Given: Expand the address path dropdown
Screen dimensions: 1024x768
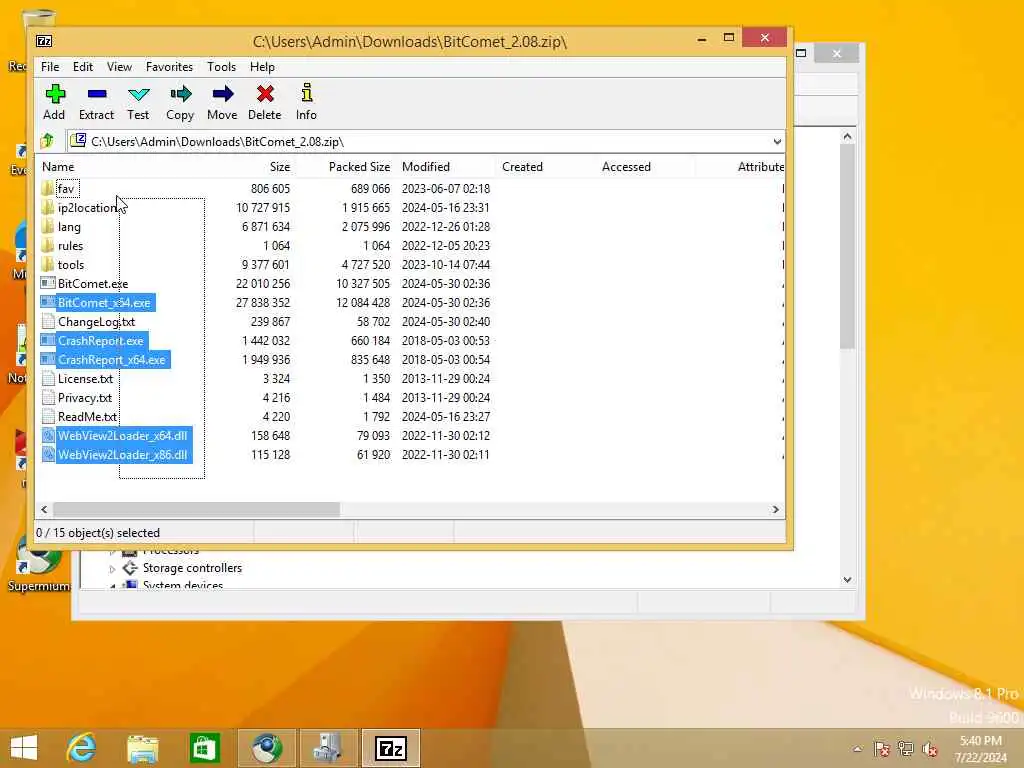Looking at the screenshot, I should [x=776, y=142].
